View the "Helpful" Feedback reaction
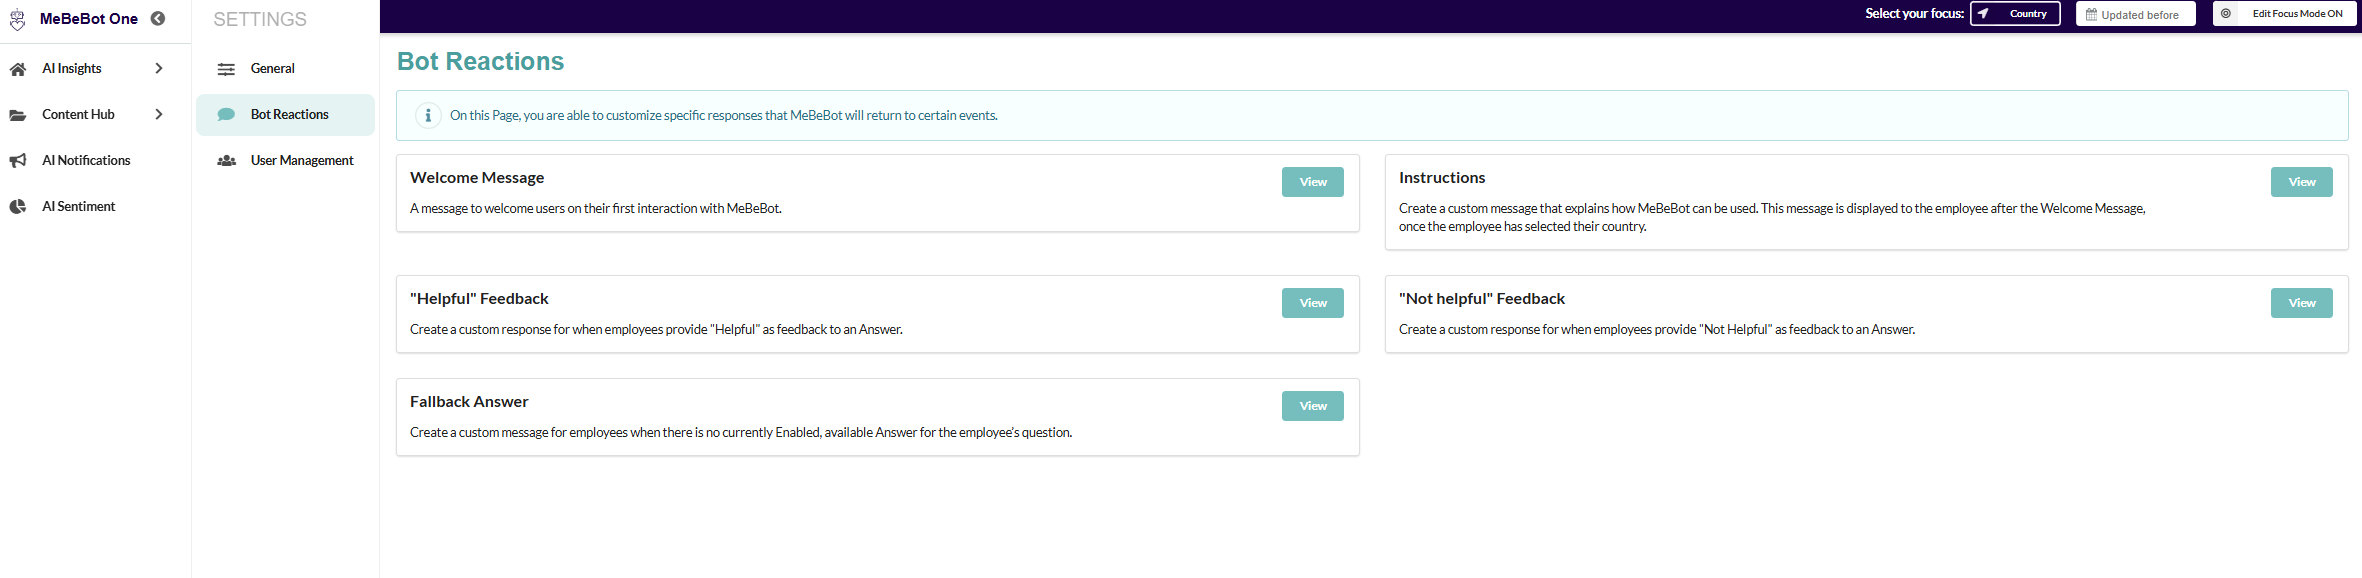 pyautogui.click(x=1312, y=303)
